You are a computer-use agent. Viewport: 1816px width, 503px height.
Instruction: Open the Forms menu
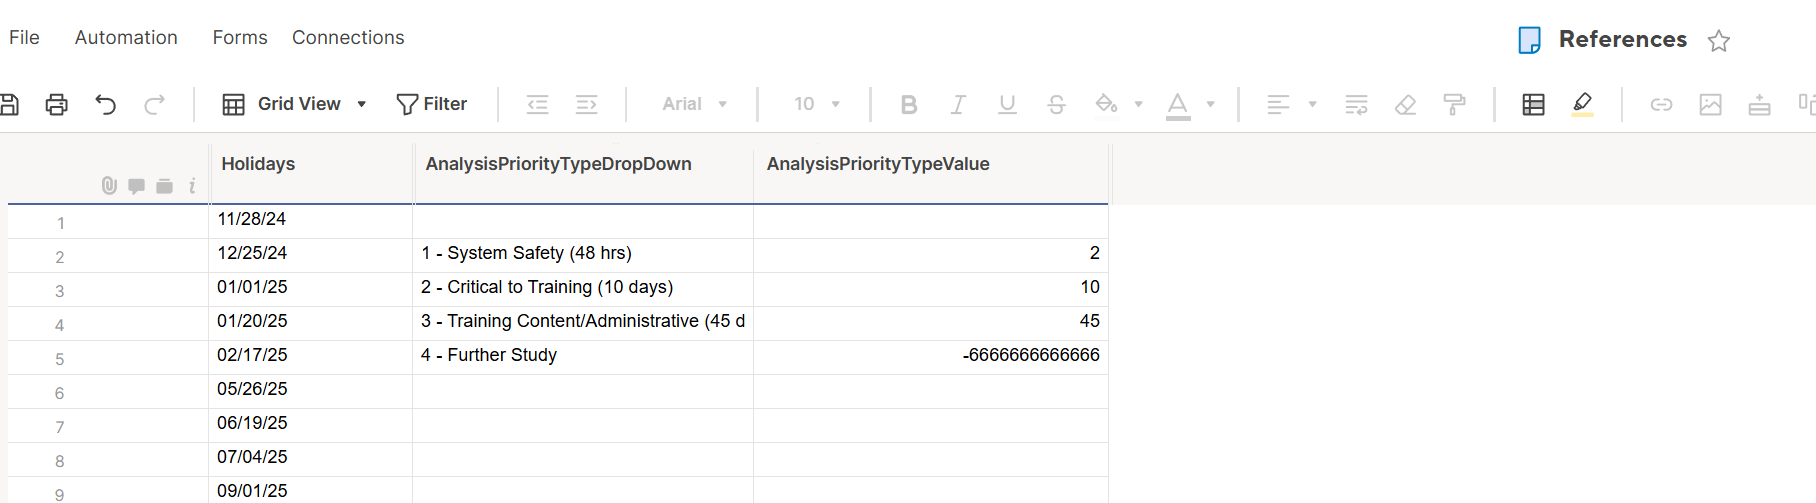(240, 38)
